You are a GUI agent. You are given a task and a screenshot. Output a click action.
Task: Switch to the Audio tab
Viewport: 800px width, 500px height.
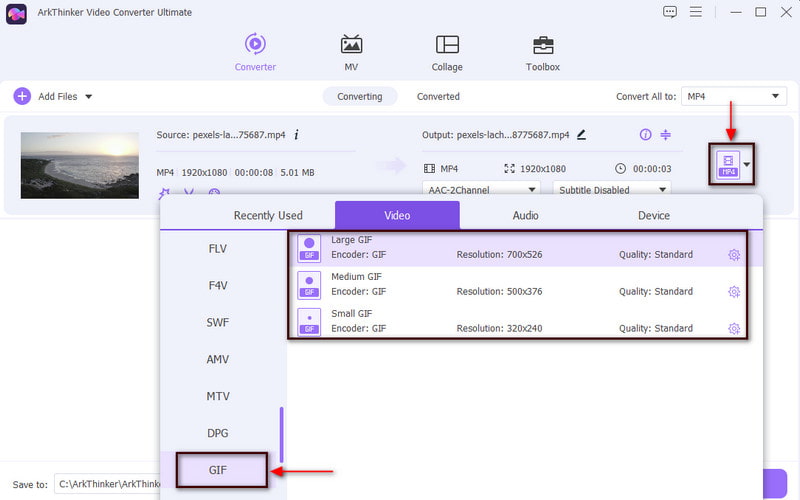coord(526,215)
